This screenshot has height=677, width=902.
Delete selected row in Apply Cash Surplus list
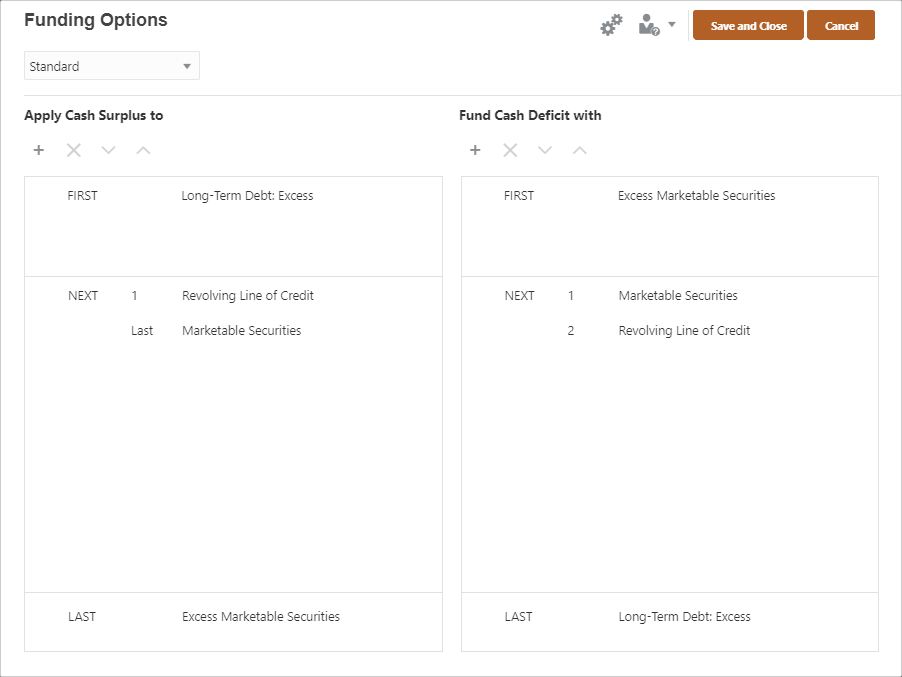click(x=73, y=149)
